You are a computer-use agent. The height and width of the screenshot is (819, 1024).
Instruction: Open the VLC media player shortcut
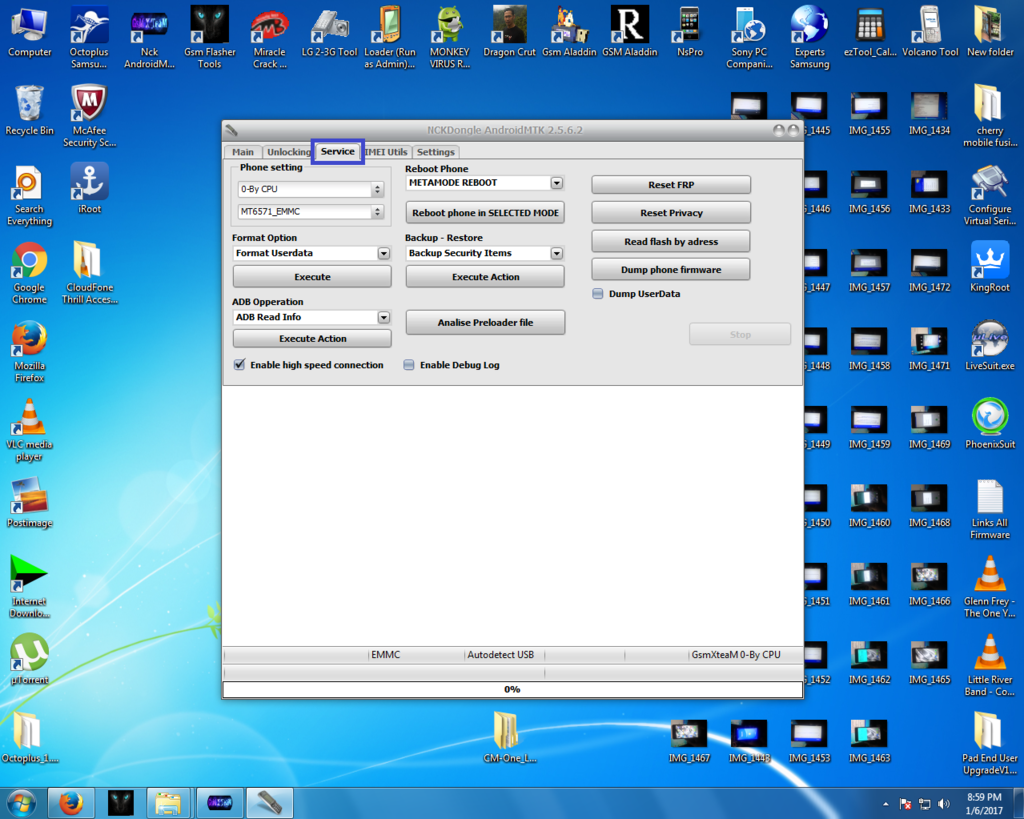[29, 419]
